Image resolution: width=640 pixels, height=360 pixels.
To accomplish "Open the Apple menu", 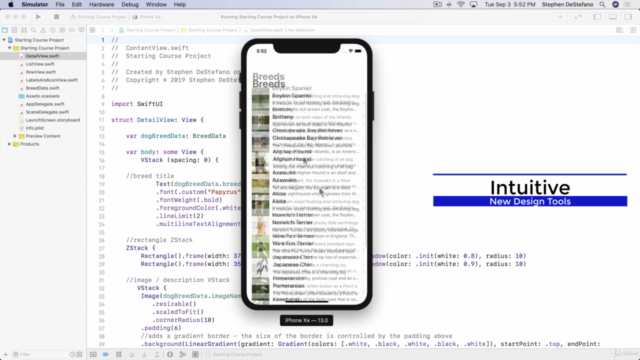I will pos(11,4).
